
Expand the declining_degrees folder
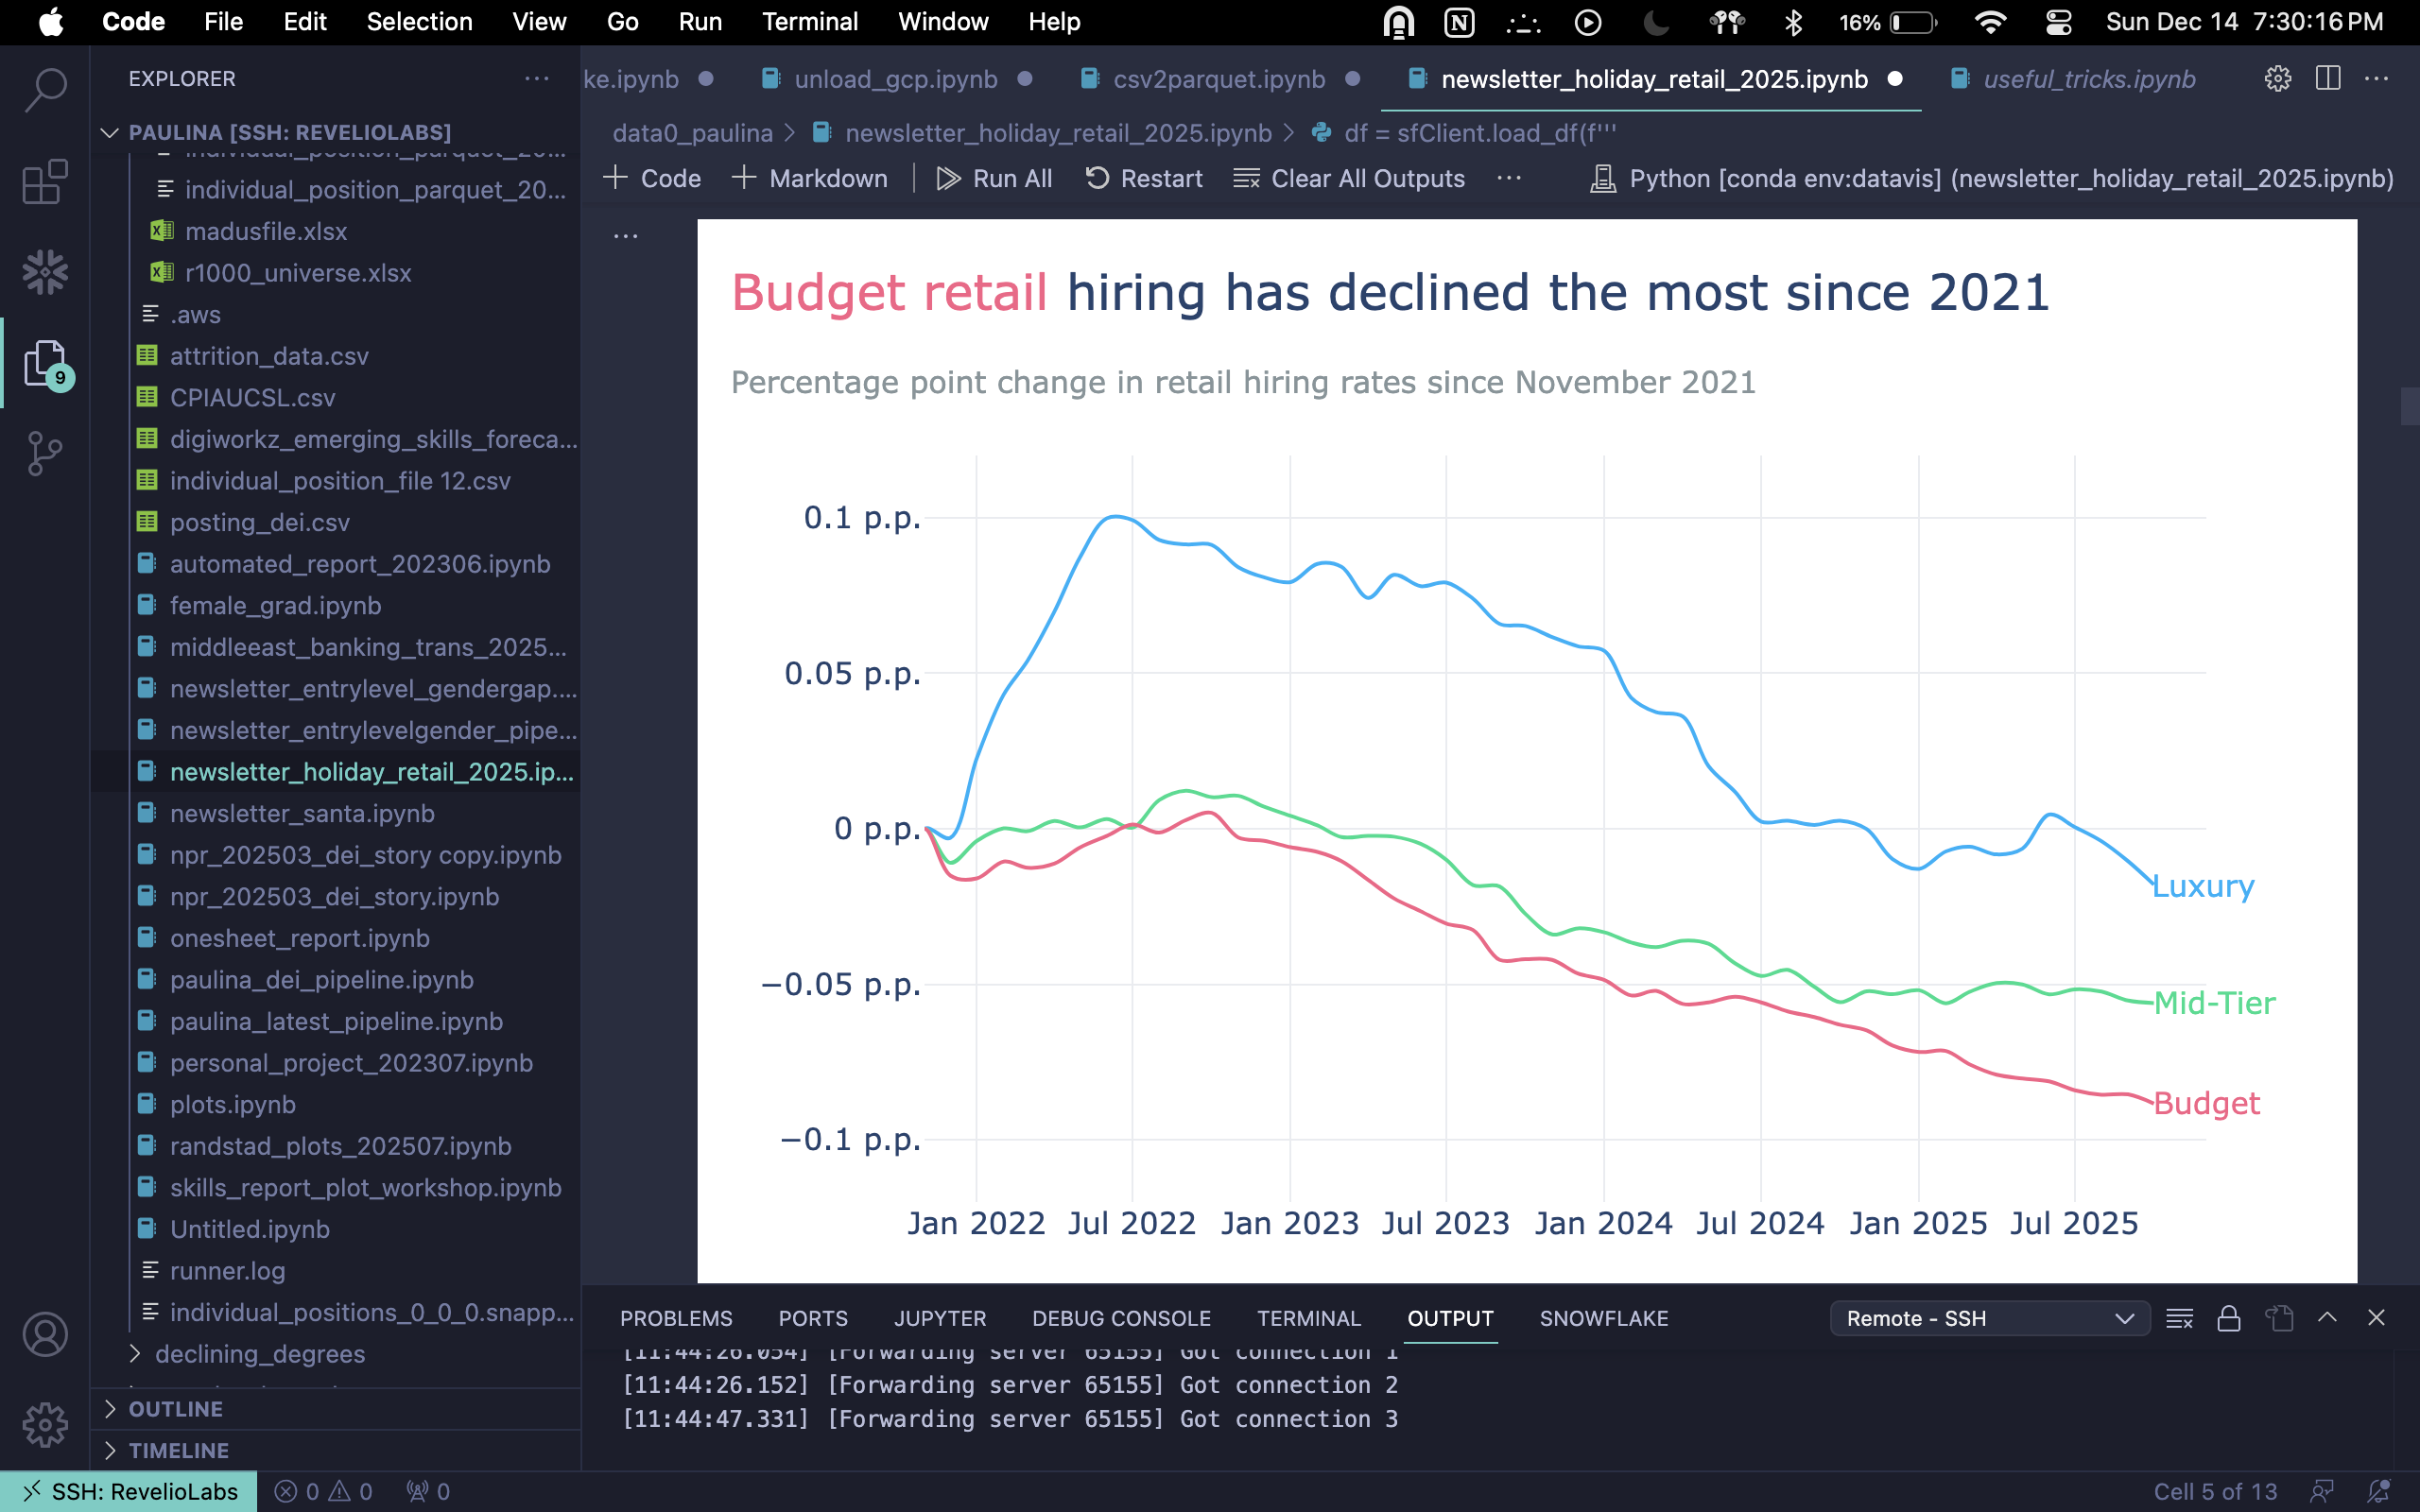[260, 1354]
